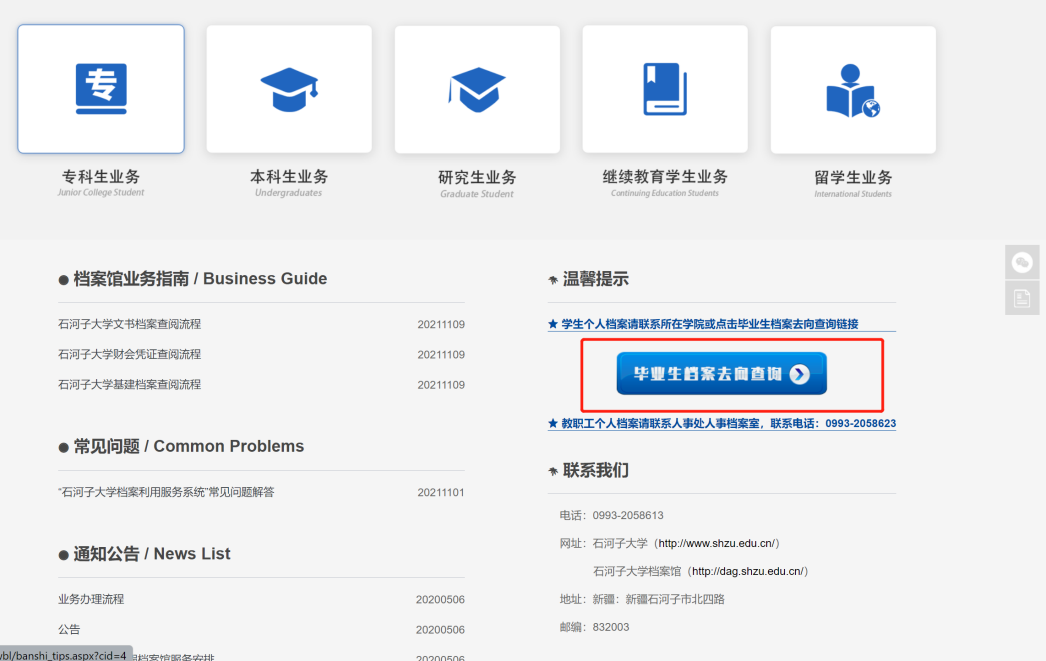The height and width of the screenshot is (661, 1046).
Task: Visit the http://www.shzu.edu.cn/ website link
Action: (716, 544)
